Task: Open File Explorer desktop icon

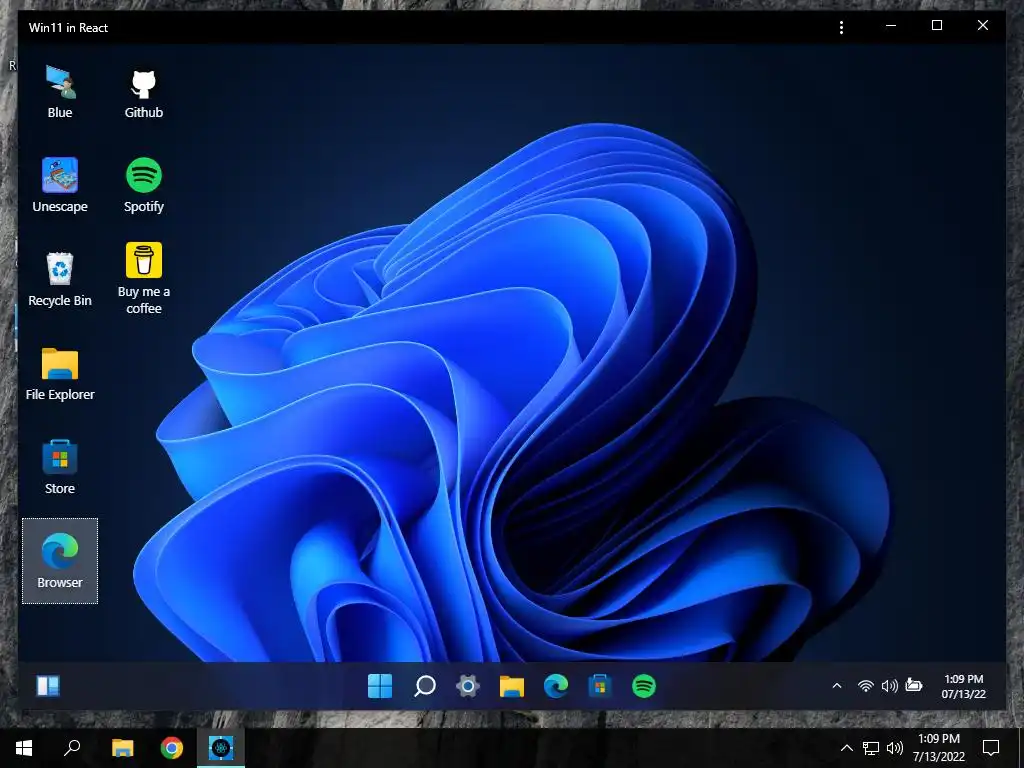Action: point(60,374)
